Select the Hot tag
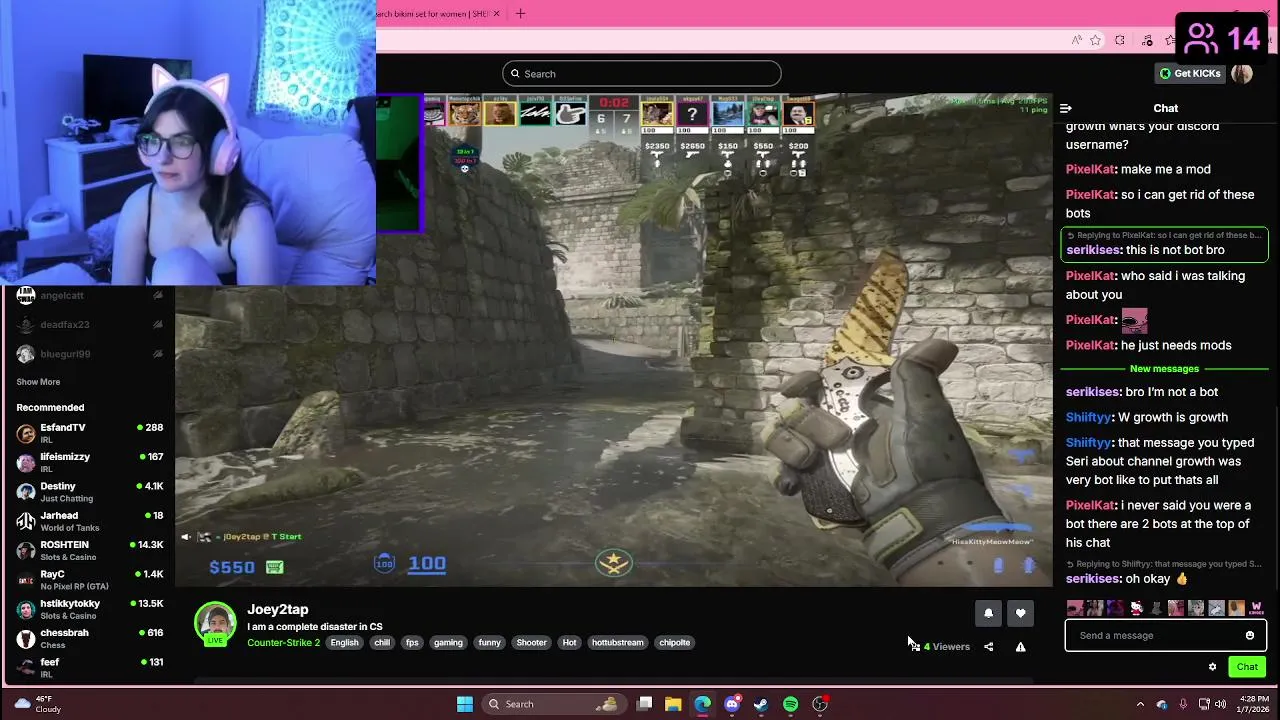Viewport: 1280px width, 720px height. coord(569,642)
